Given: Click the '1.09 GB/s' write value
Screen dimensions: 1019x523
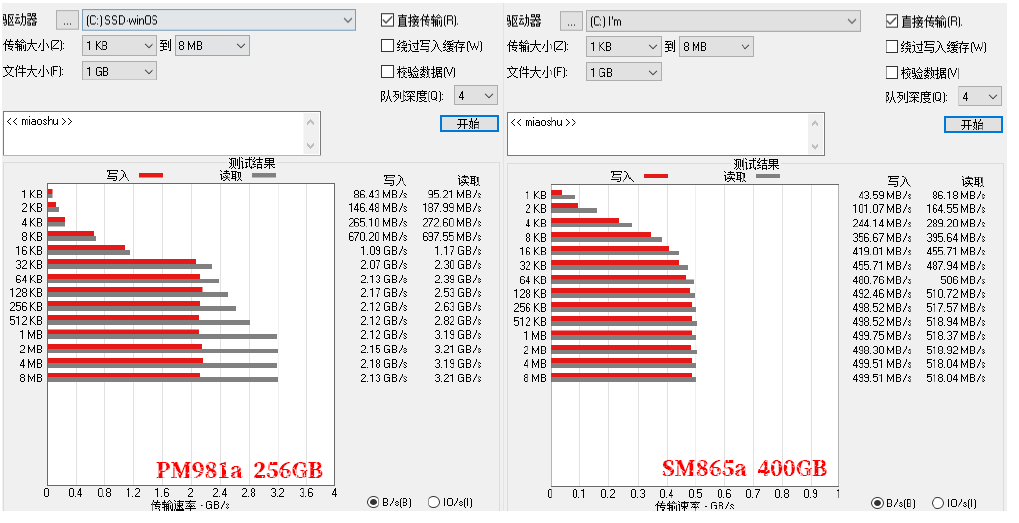Looking at the screenshot, I should coord(384,250).
